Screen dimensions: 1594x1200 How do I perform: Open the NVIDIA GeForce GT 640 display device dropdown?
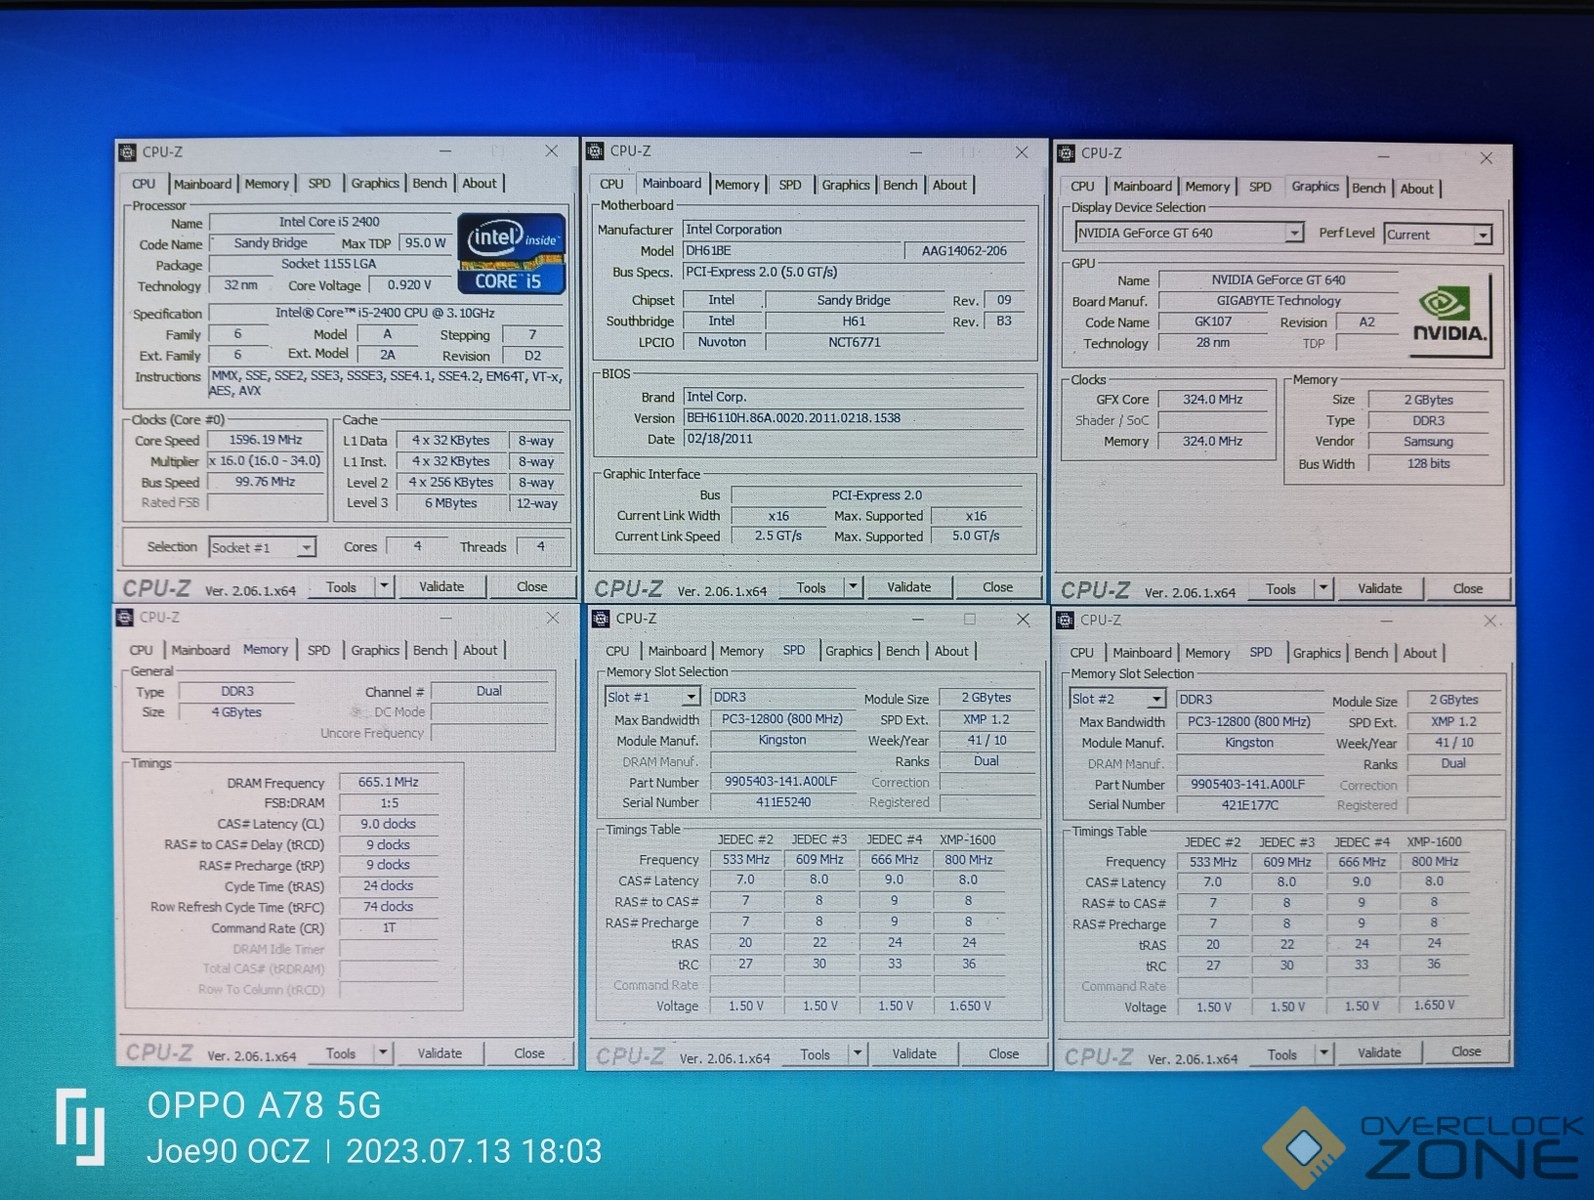(1294, 233)
